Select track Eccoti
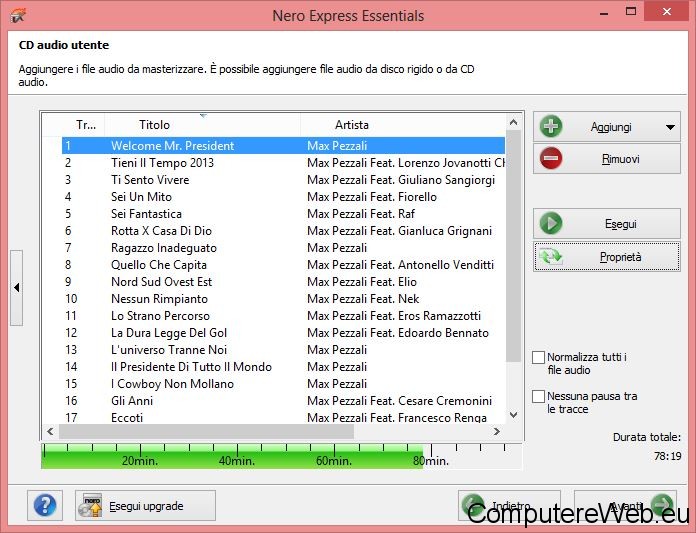Screen dimensions: 696x533 coord(283,417)
